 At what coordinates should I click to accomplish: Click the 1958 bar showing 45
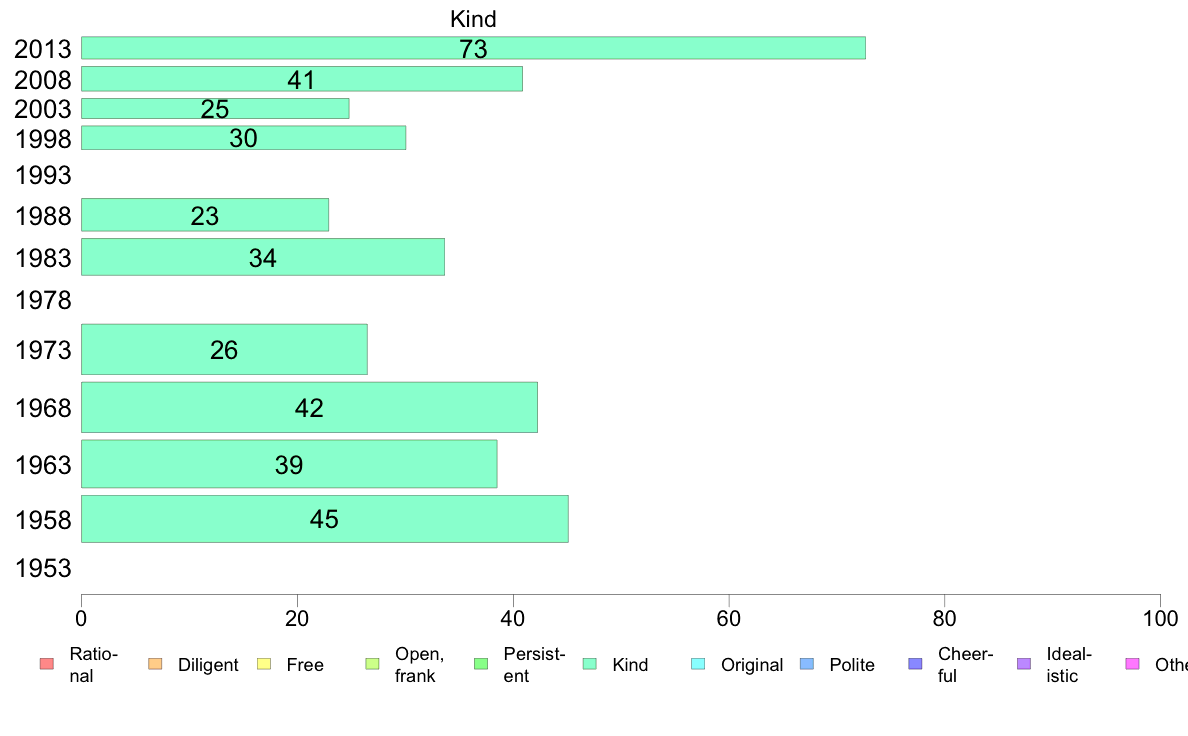point(325,519)
